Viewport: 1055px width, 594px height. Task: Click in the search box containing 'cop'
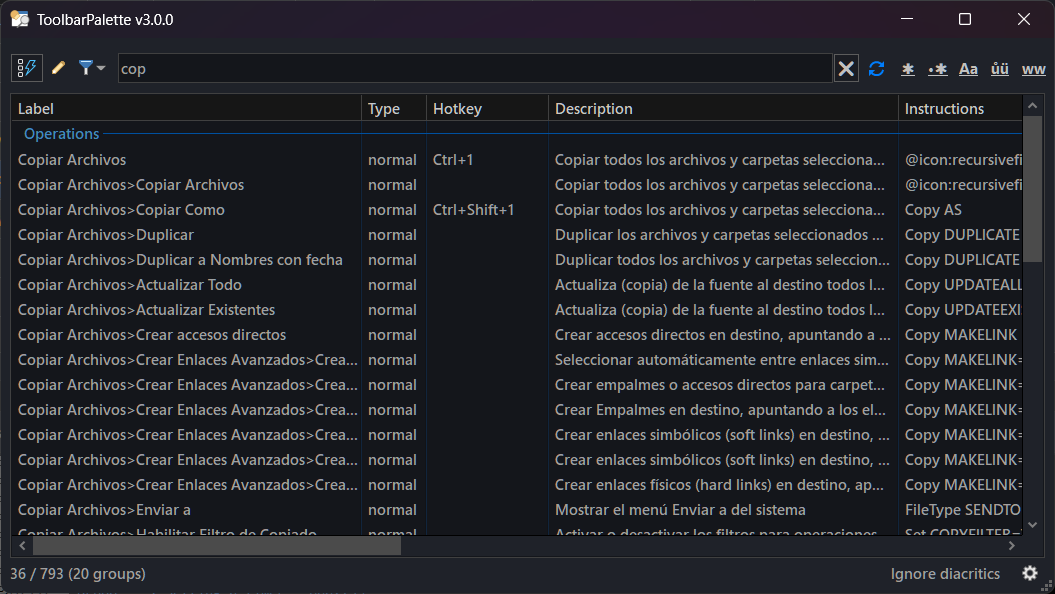coord(470,68)
